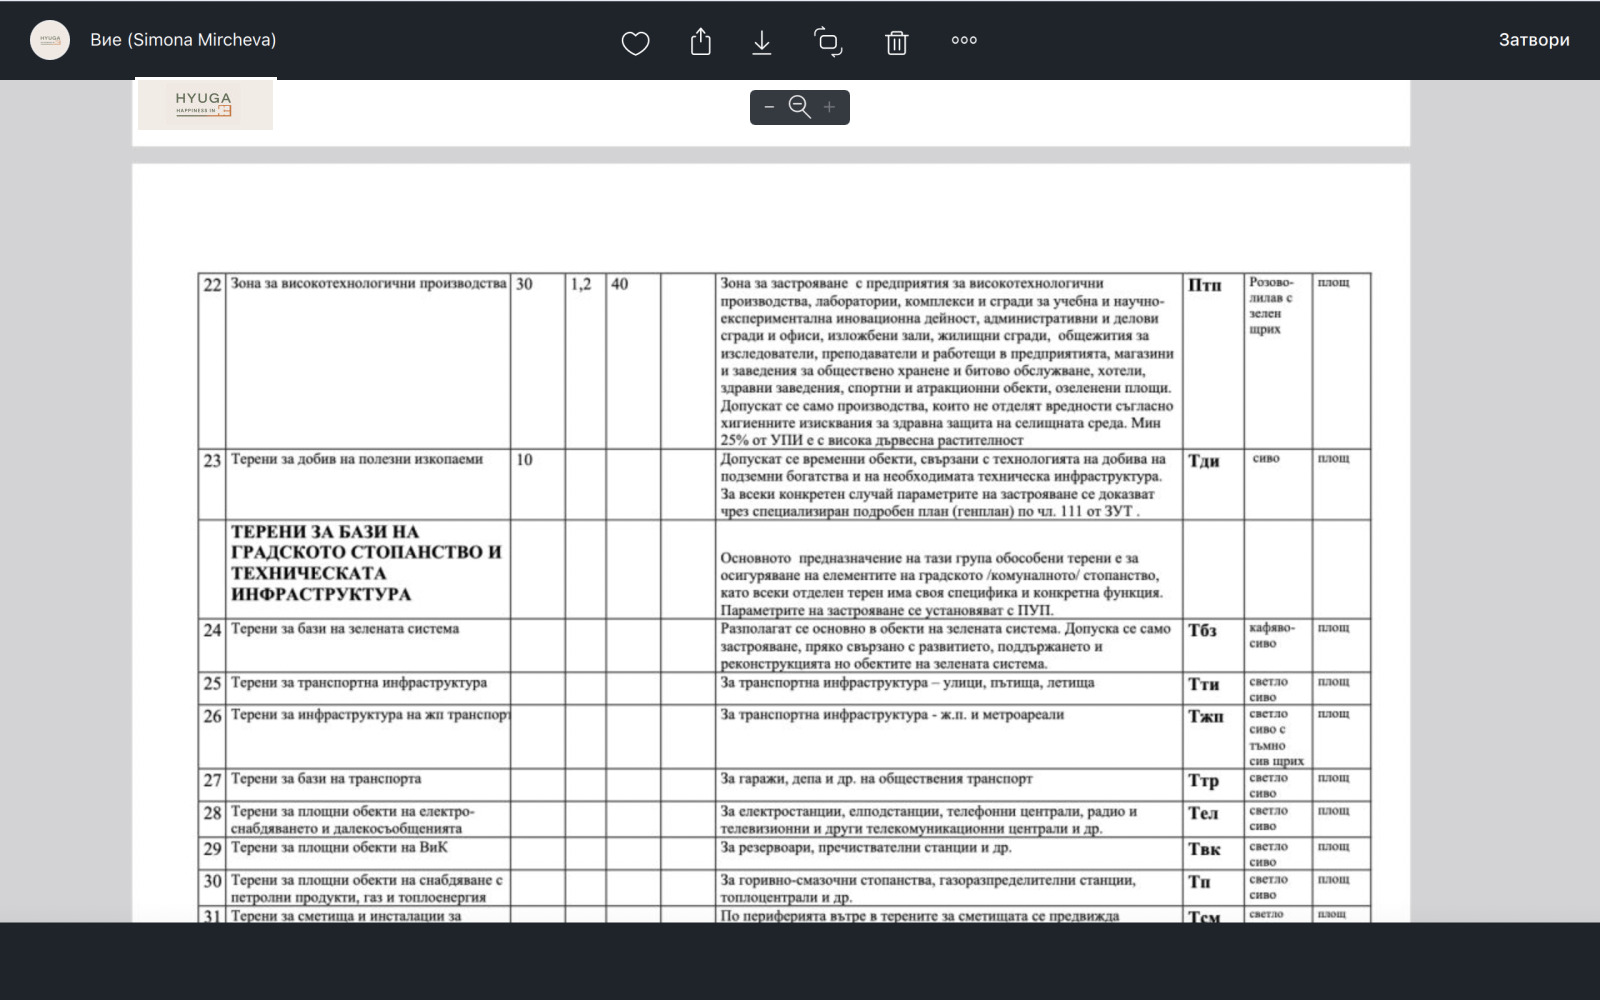This screenshot has width=1600, height=1000.
Task: Zoom out with the minus button
Action: pyautogui.click(x=769, y=107)
